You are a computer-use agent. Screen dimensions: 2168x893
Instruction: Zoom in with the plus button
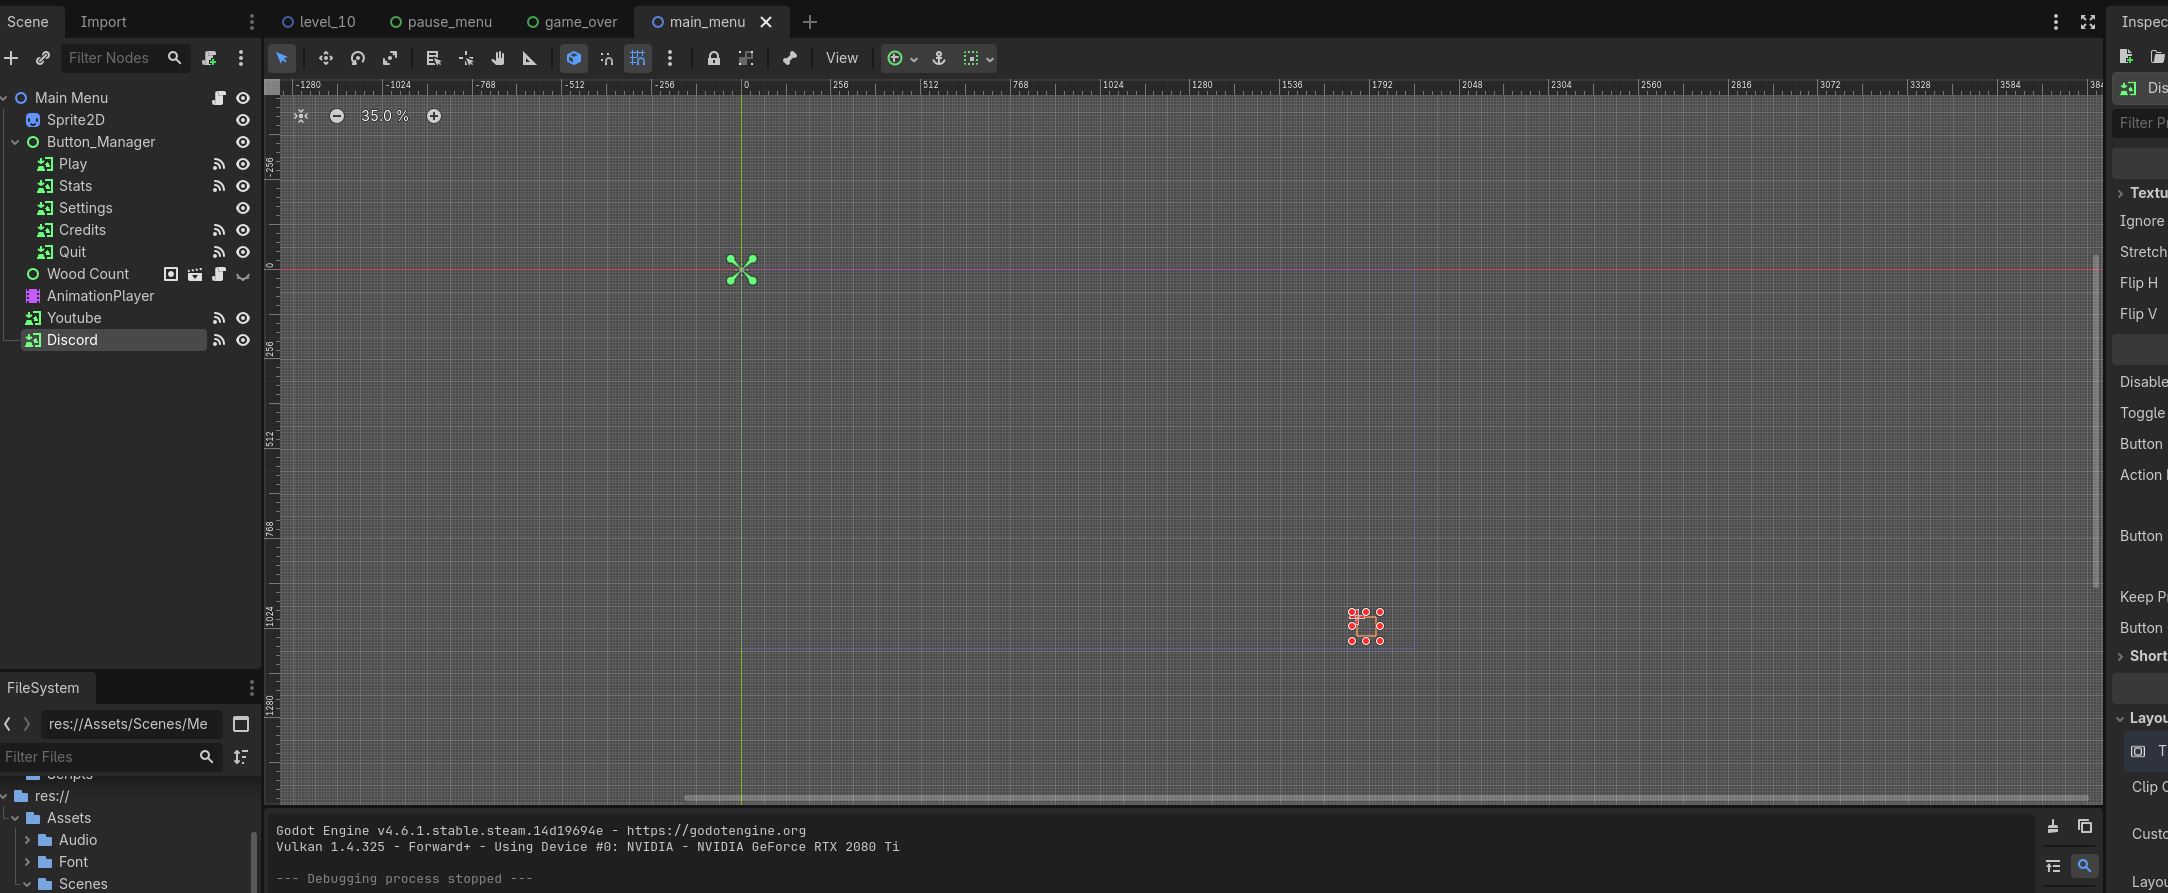click(434, 116)
